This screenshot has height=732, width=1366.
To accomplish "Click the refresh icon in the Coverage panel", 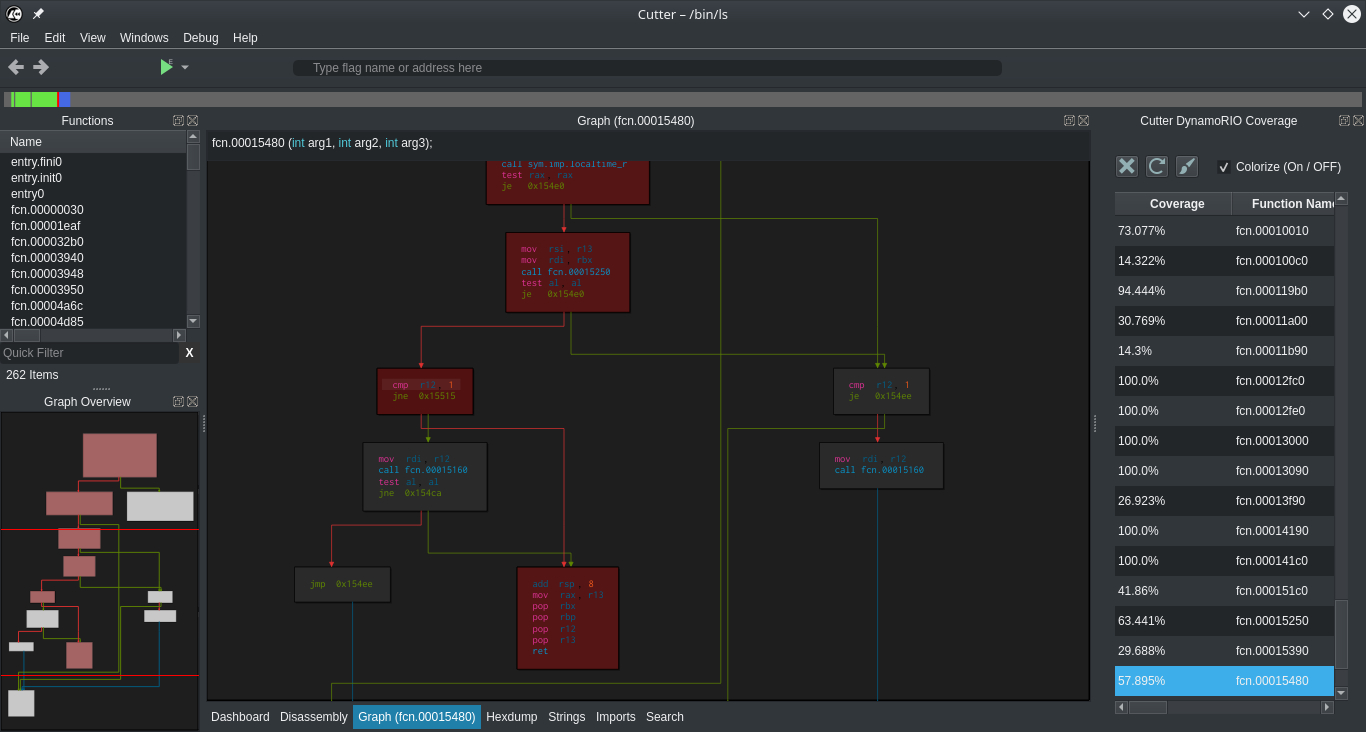I will [x=1157, y=167].
